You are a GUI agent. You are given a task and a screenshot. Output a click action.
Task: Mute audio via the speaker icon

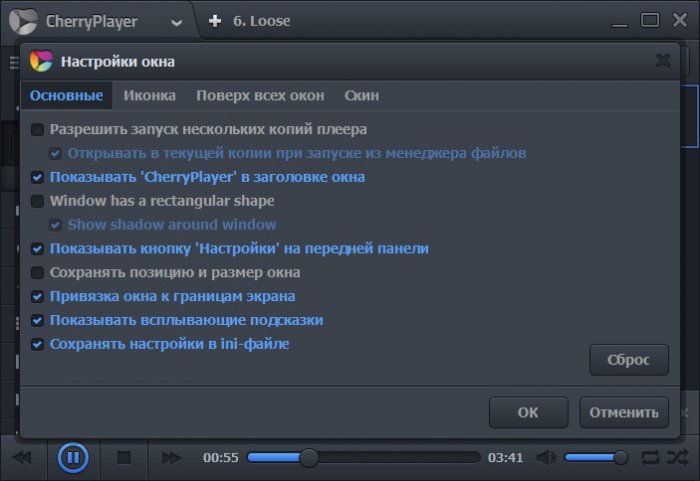(546, 458)
